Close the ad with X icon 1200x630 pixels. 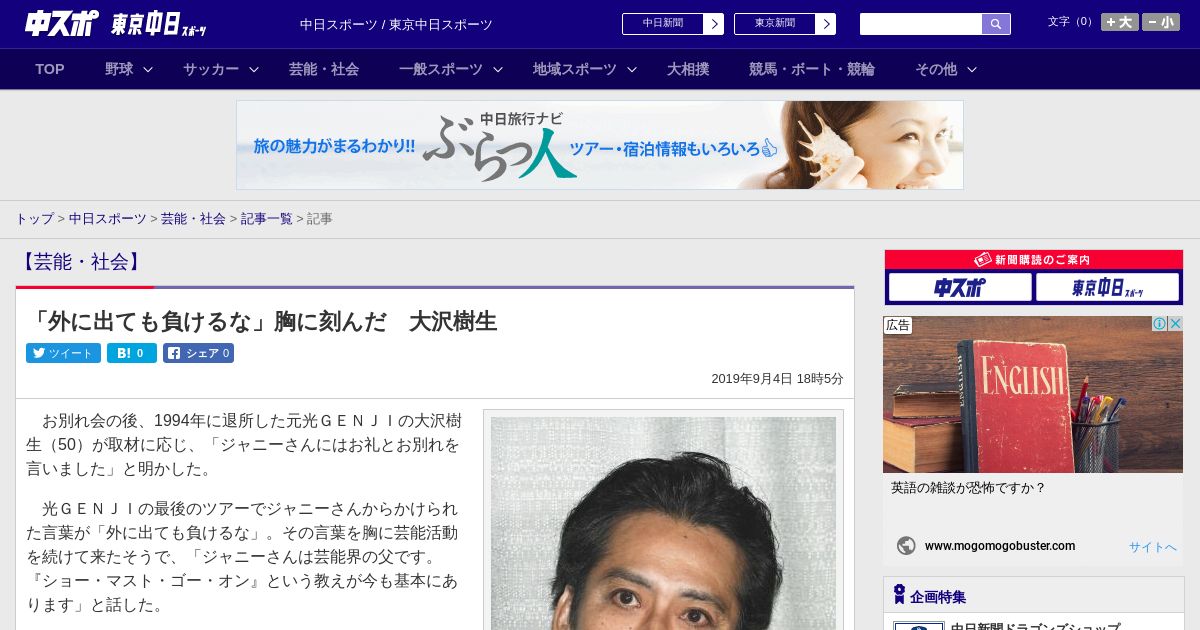click(1176, 324)
